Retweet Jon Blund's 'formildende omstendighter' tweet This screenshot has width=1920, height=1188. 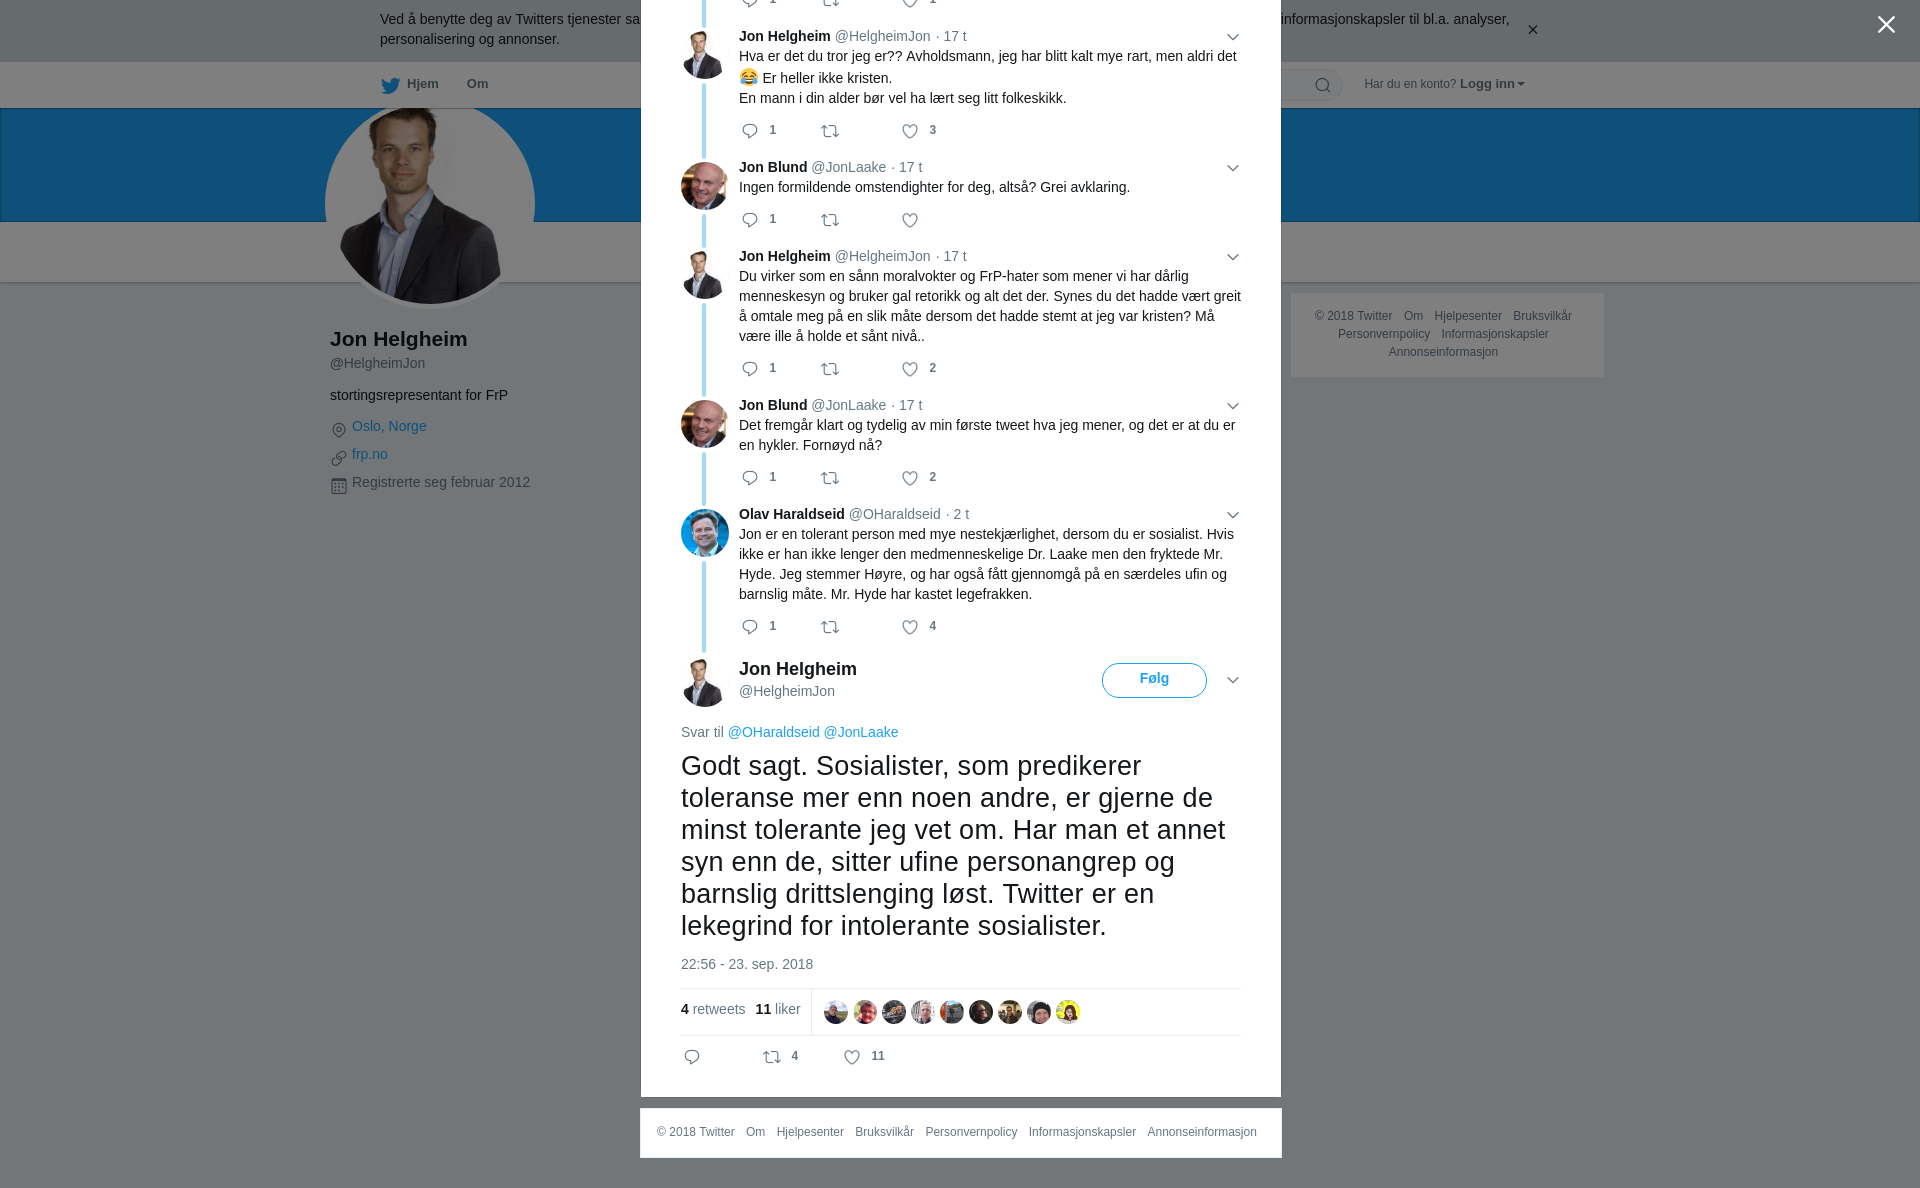830,220
